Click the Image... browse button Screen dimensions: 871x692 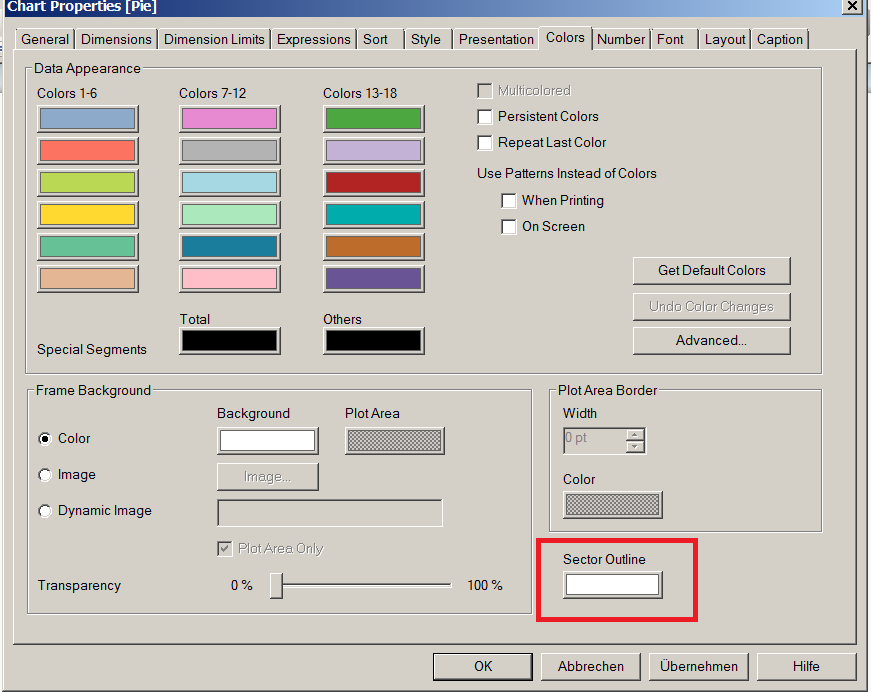pos(268,477)
